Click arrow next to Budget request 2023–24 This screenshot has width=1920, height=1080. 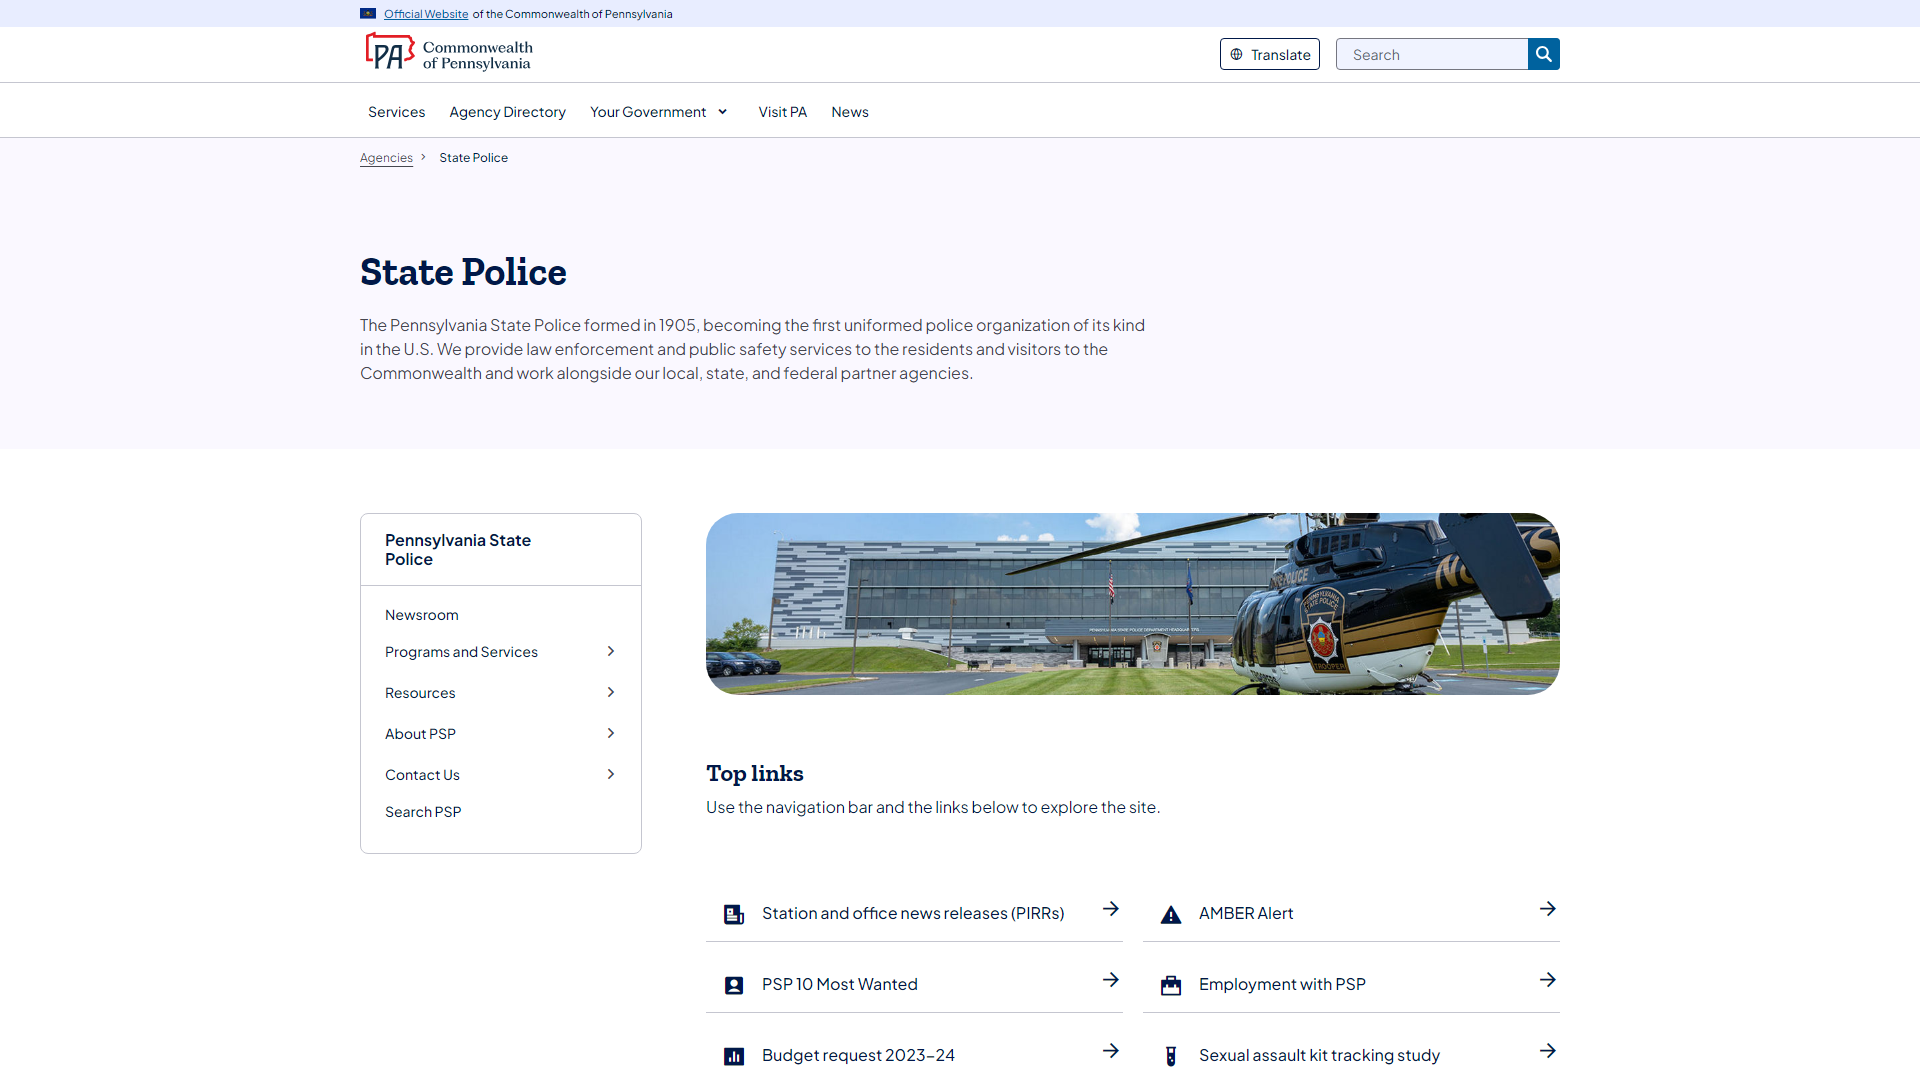[x=1111, y=1051]
